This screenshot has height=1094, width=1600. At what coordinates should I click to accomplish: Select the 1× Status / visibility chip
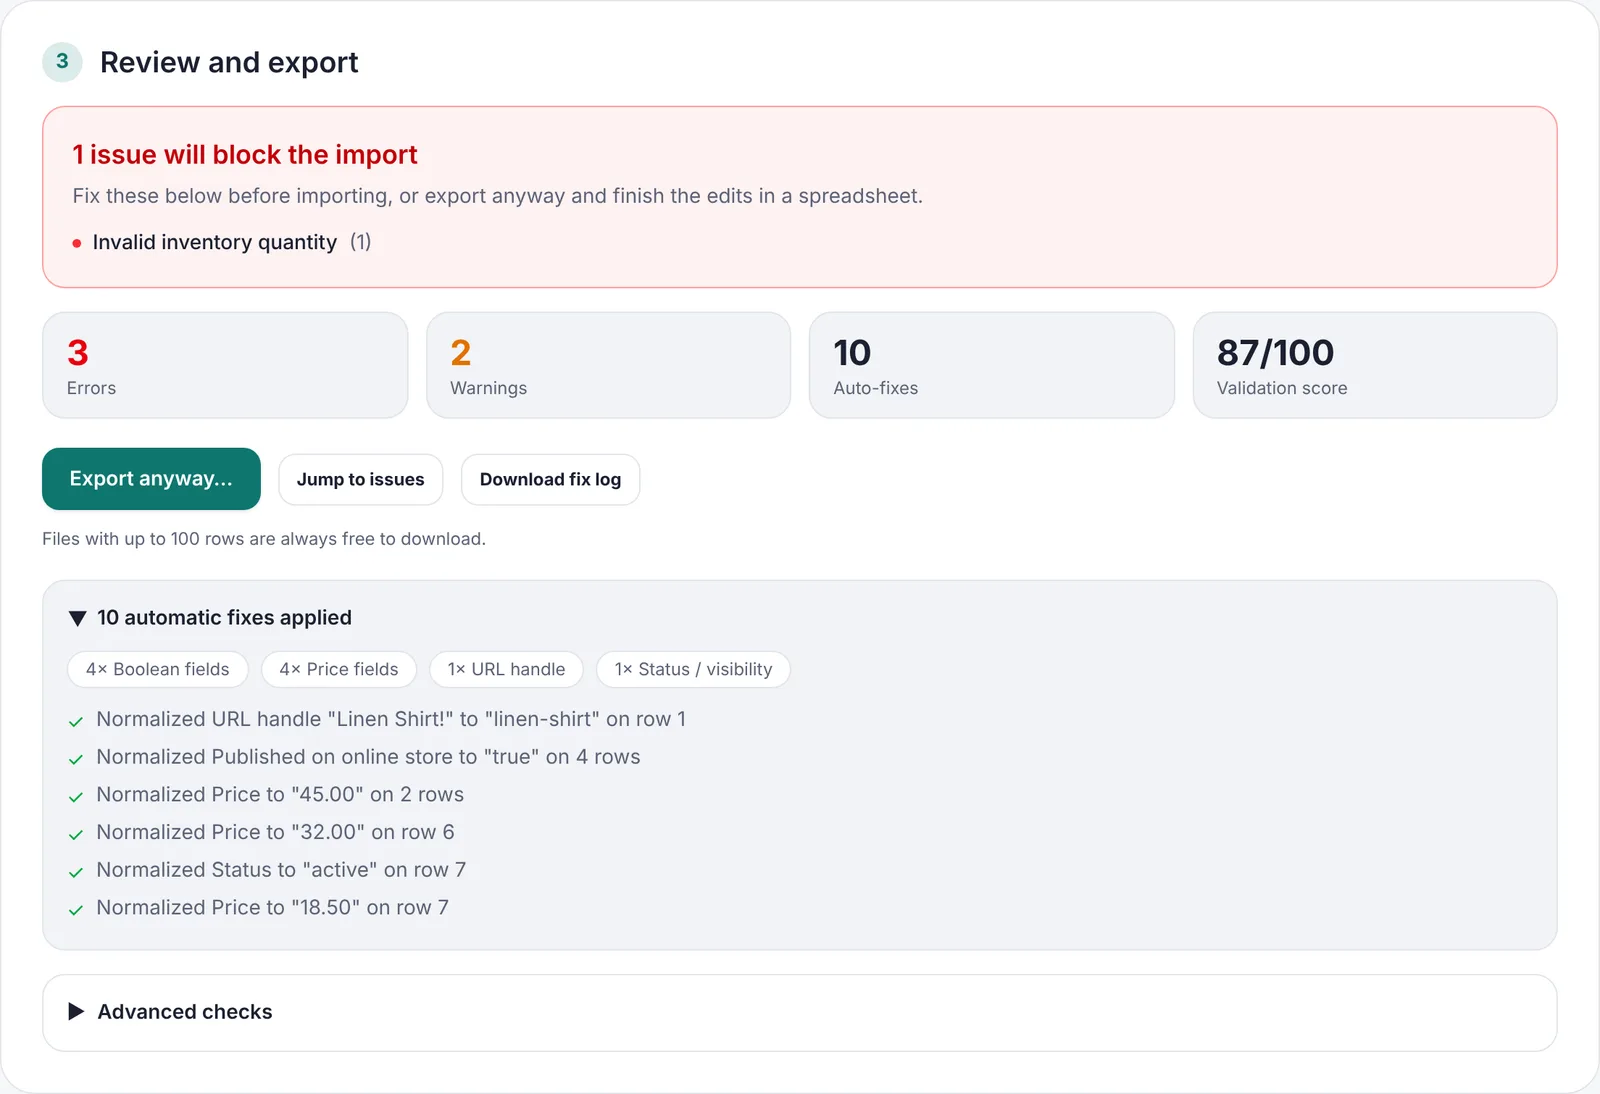[693, 670]
